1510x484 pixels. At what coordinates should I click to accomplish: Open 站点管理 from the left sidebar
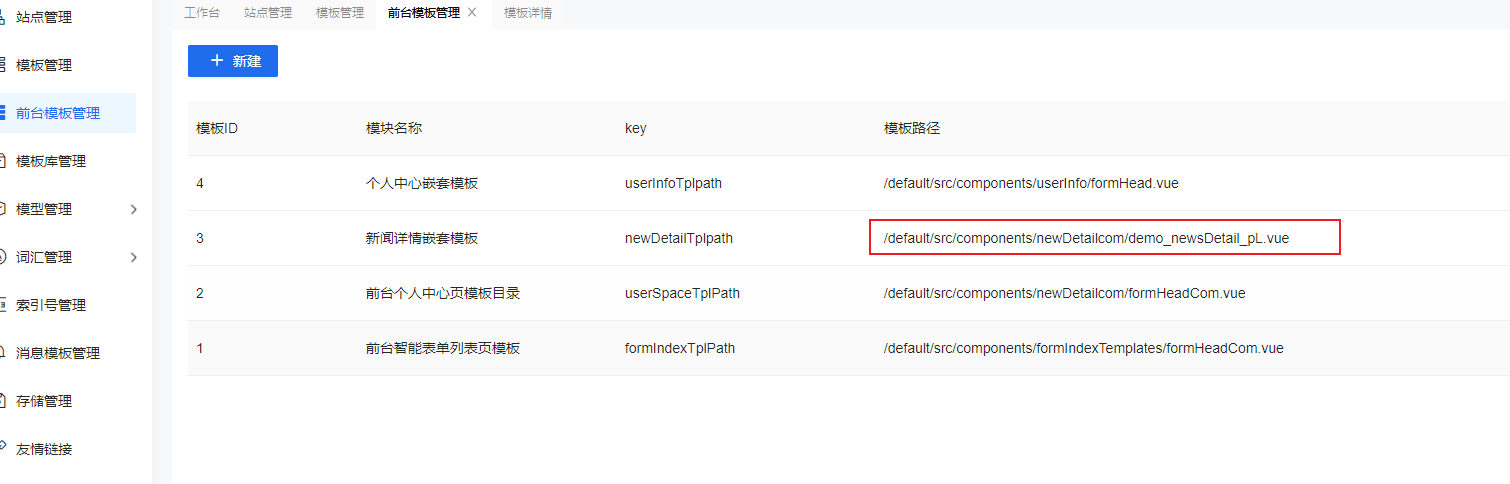[44, 17]
